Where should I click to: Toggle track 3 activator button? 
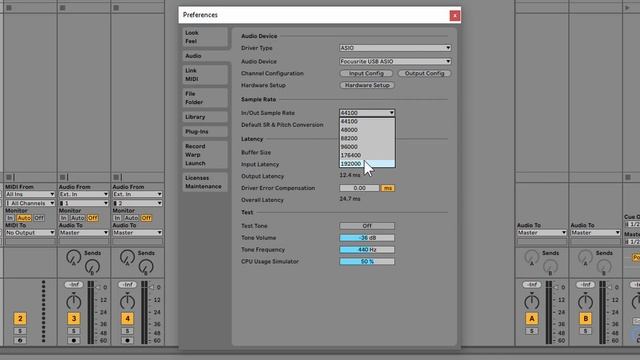point(73,318)
